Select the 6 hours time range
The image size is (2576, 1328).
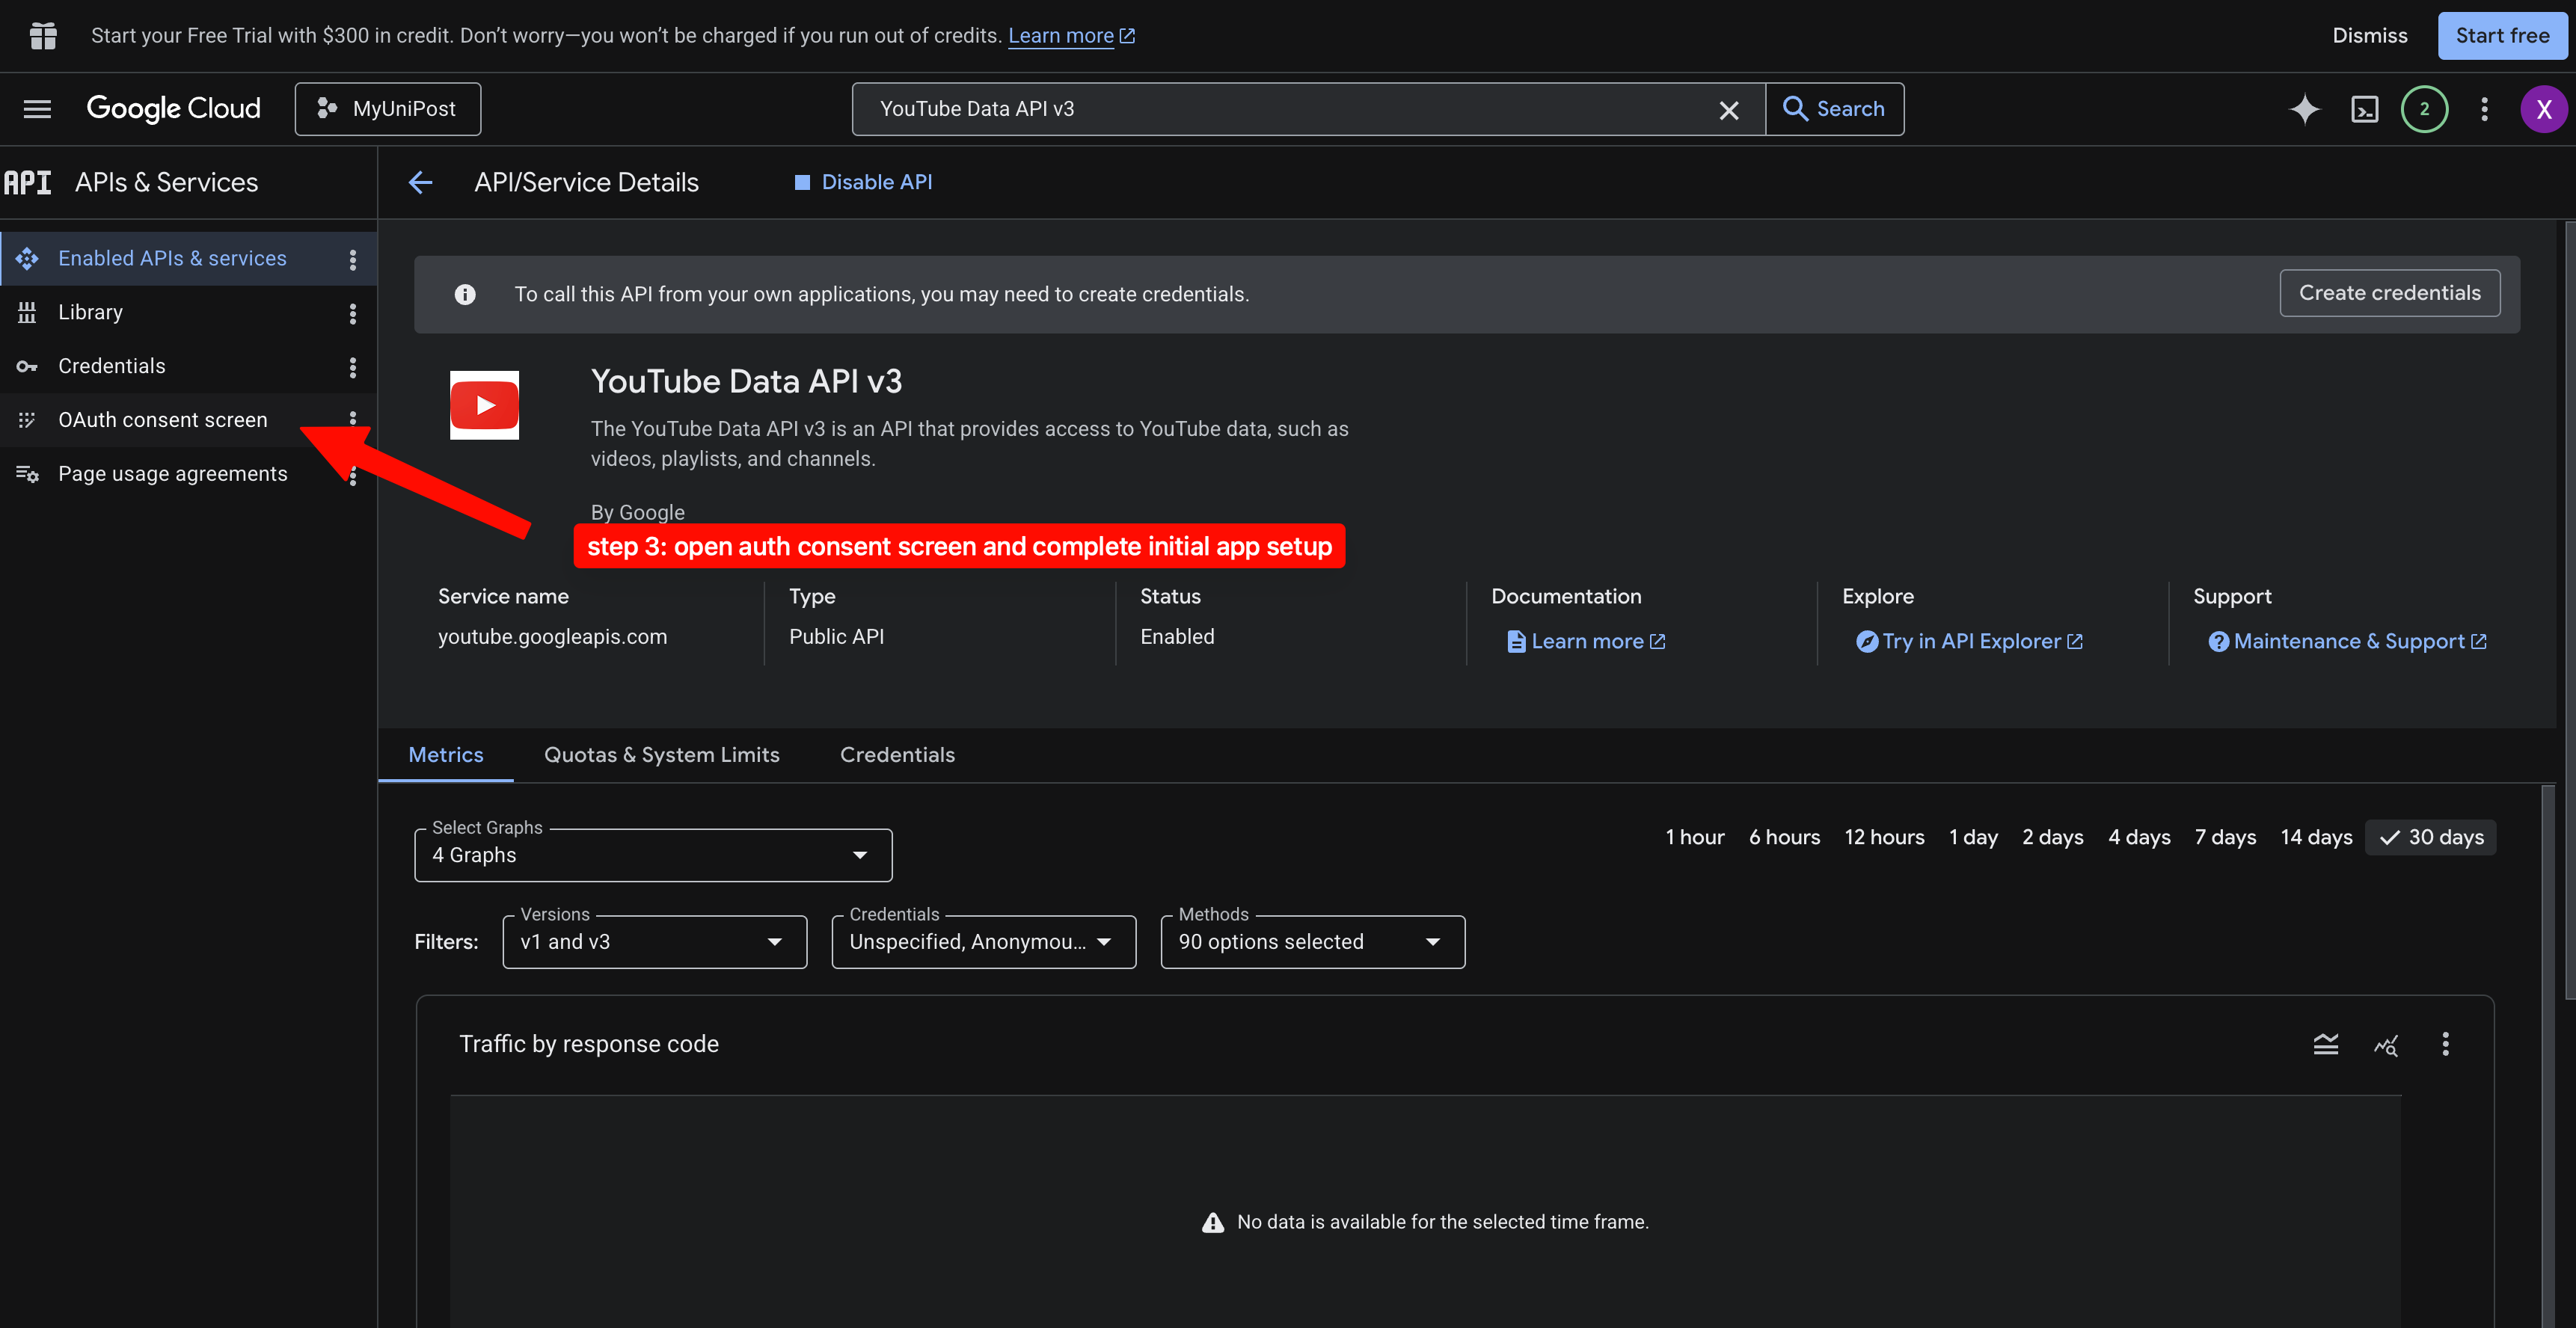(1784, 837)
